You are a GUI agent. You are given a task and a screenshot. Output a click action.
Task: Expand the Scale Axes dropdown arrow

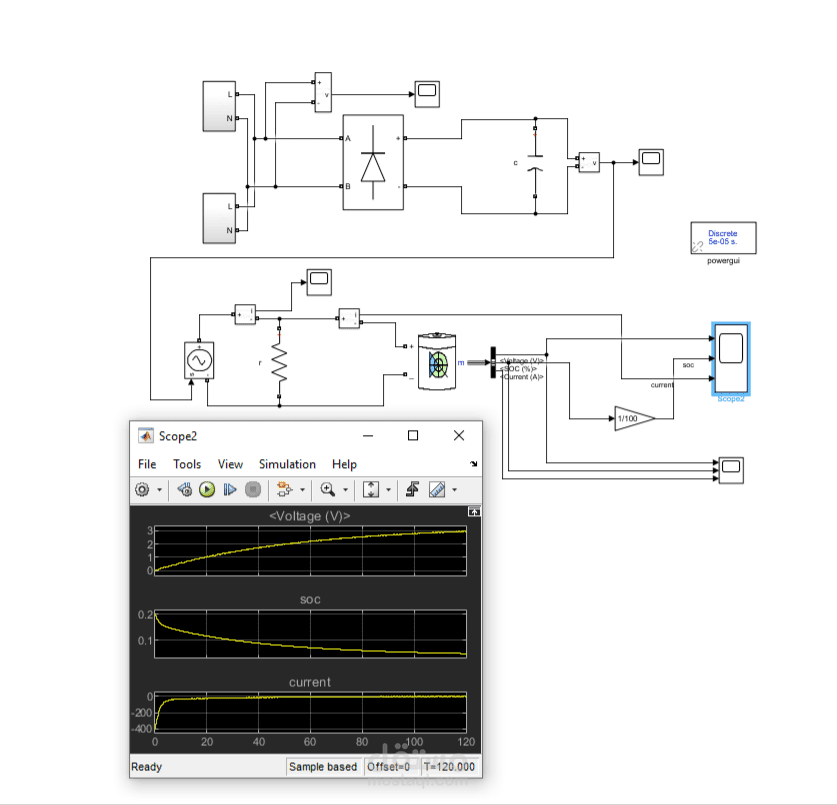coord(388,490)
